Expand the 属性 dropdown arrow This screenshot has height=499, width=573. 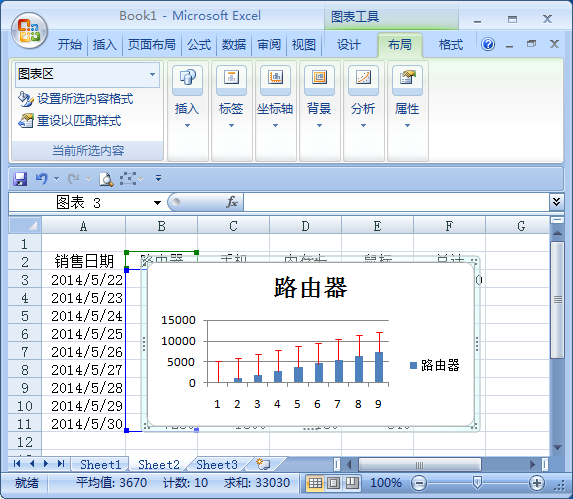pyautogui.click(x=407, y=125)
